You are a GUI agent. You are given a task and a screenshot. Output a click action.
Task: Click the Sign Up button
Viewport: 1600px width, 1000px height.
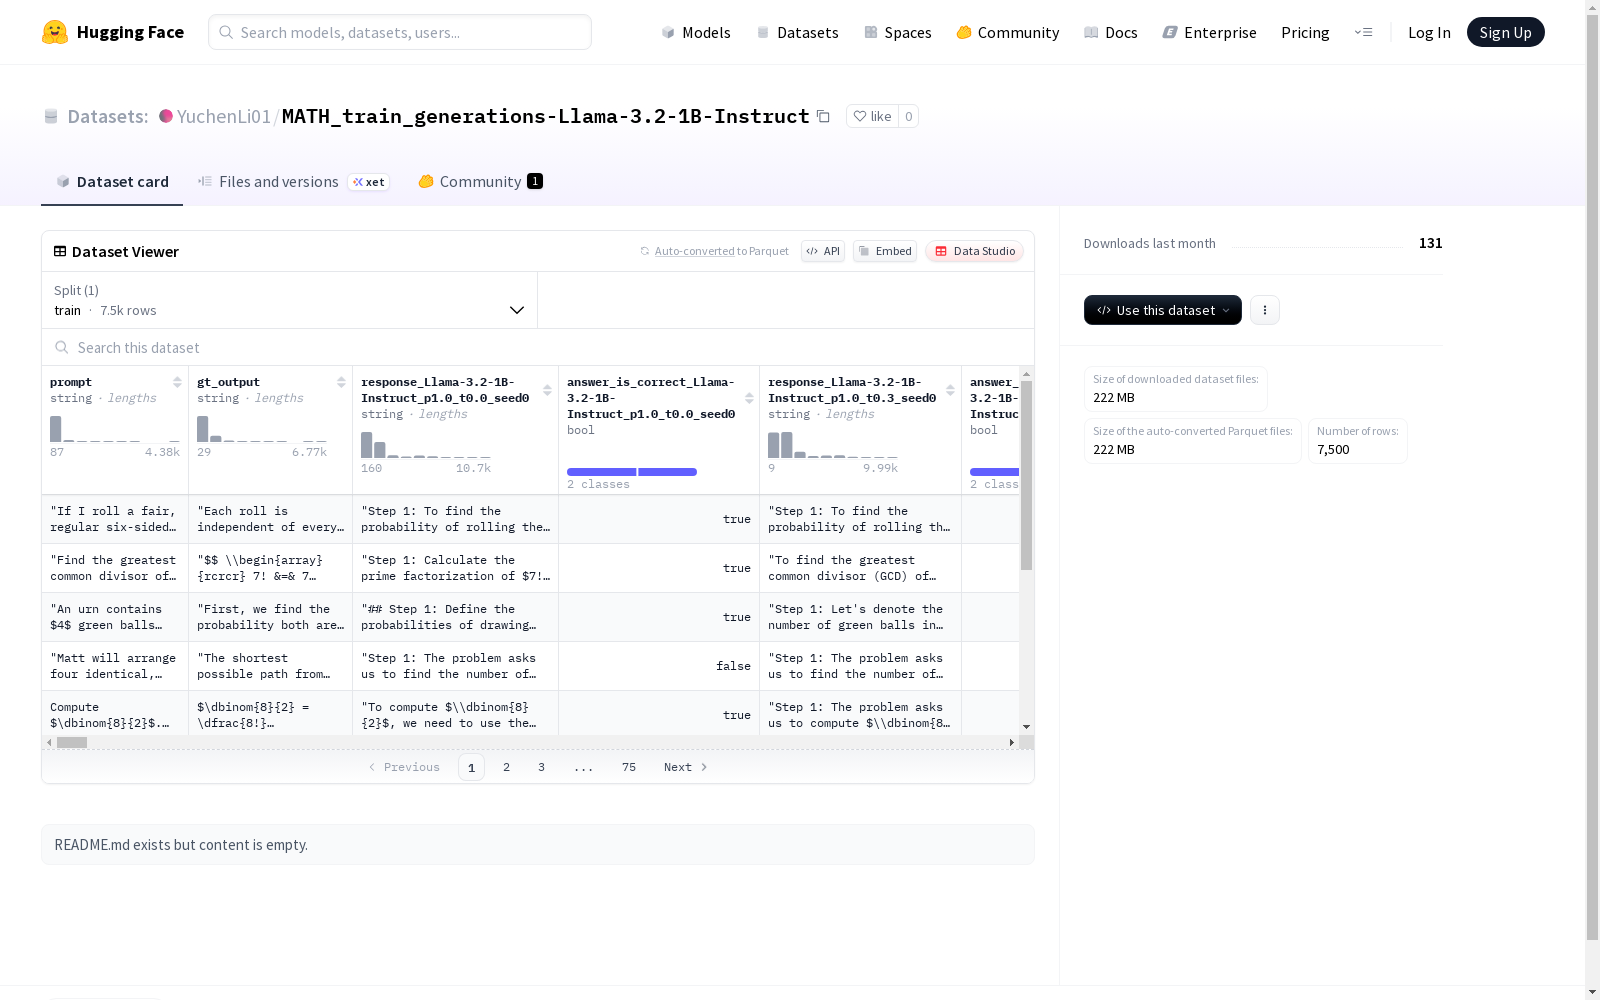coord(1505,32)
